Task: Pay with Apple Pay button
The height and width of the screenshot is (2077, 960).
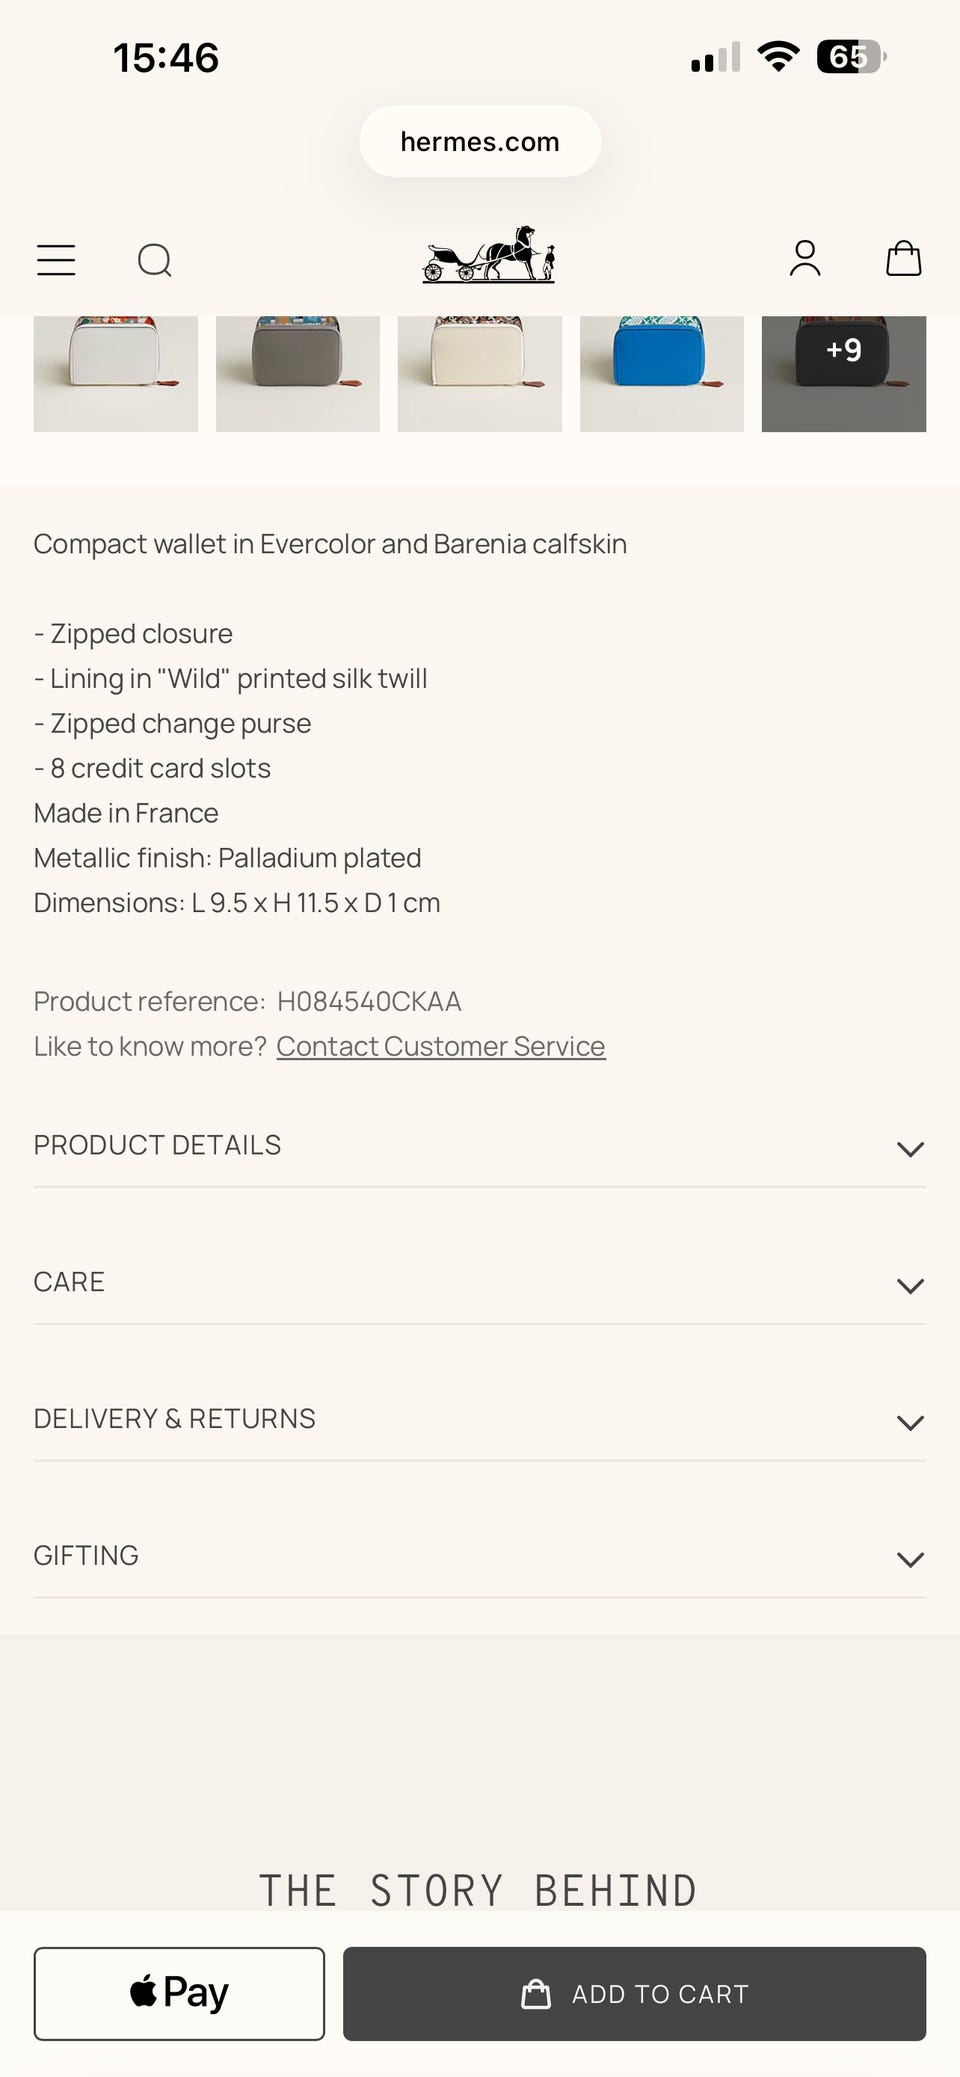Action: [x=179, y=1993]
